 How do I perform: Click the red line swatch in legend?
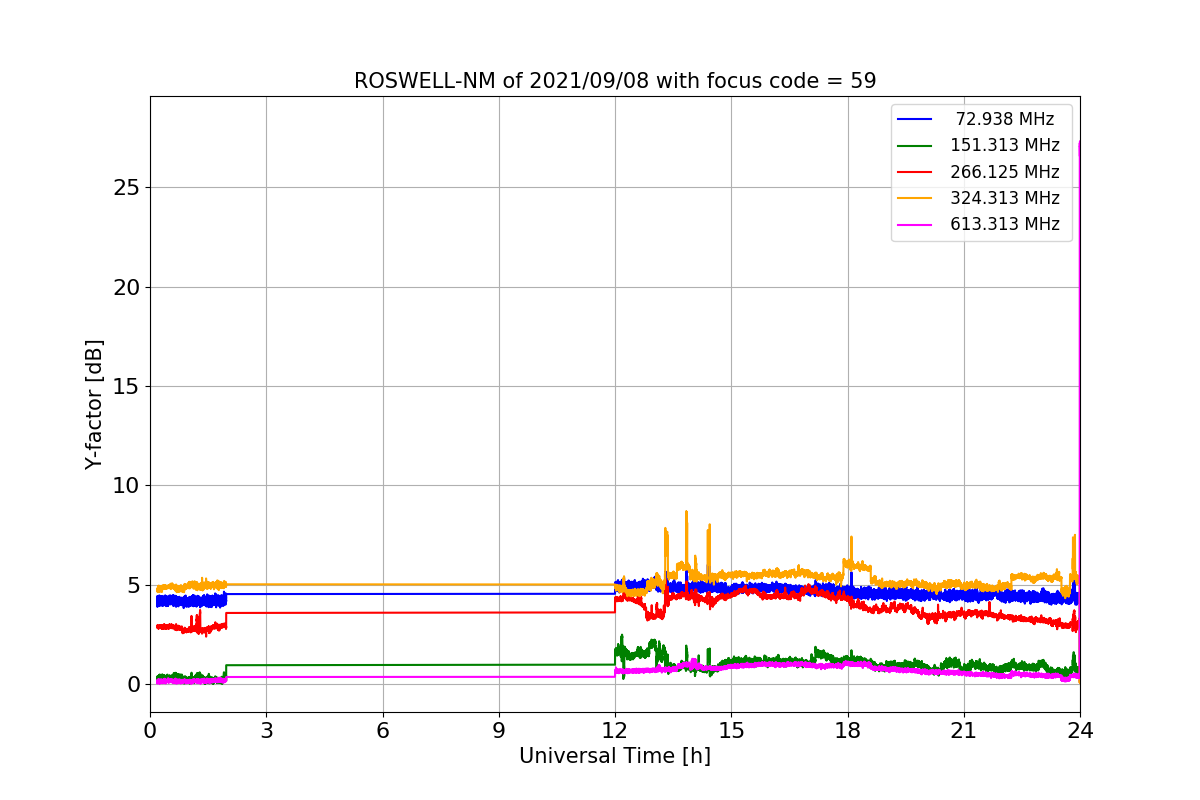tap(915, 172)
